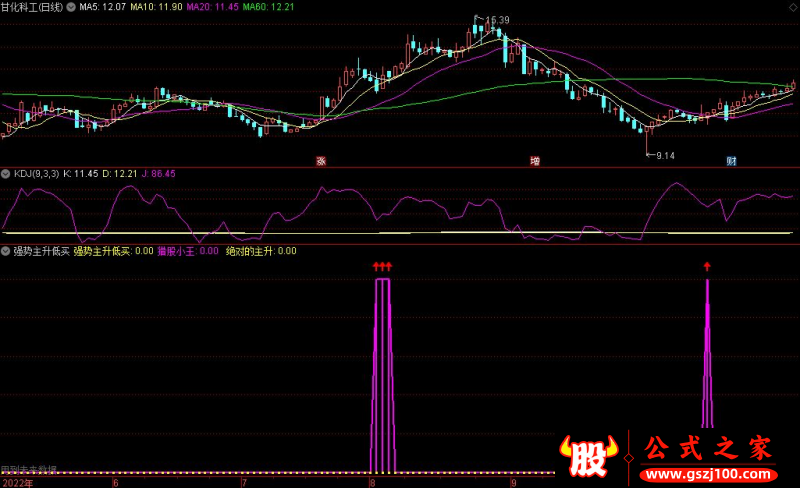Click the red 增 event marker icon

[x=535, y=160]
